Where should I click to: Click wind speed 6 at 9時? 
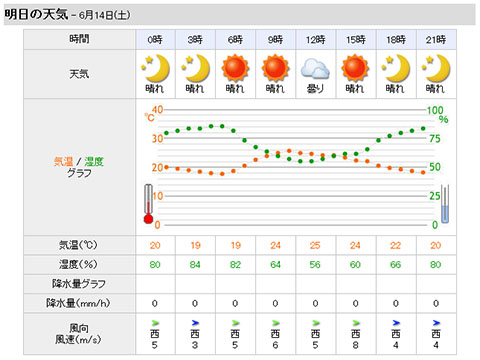point(275,345)
